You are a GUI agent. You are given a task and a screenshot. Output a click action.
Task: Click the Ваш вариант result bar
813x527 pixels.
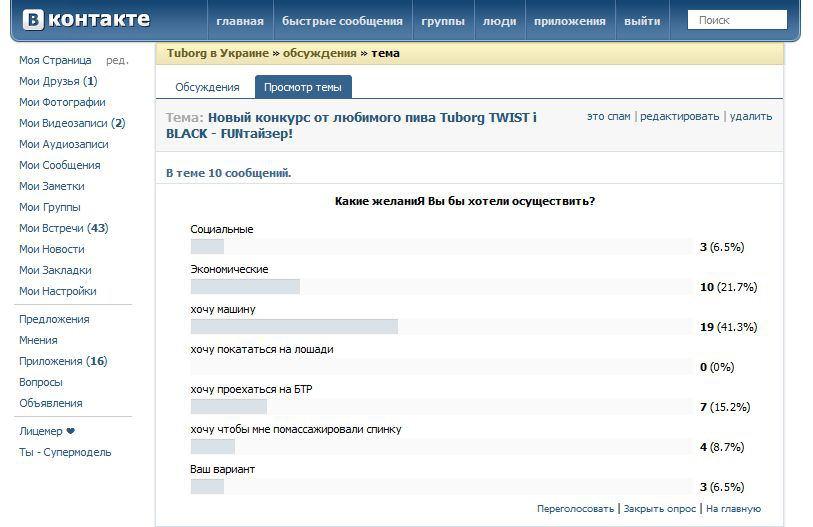tap(441, 486)
